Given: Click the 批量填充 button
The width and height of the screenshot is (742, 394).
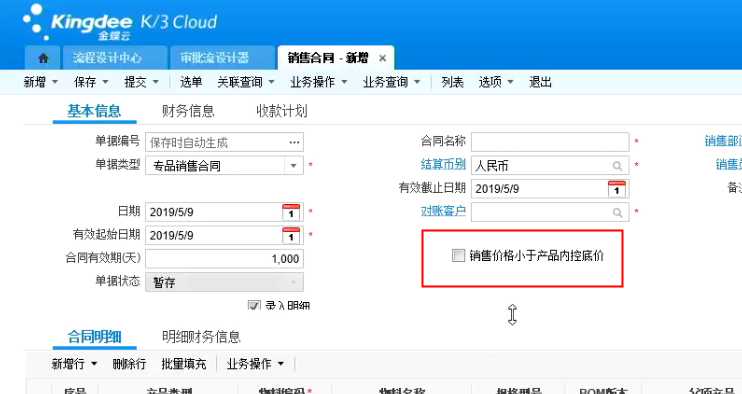Looking at the screenshot, I should point(184,364).
